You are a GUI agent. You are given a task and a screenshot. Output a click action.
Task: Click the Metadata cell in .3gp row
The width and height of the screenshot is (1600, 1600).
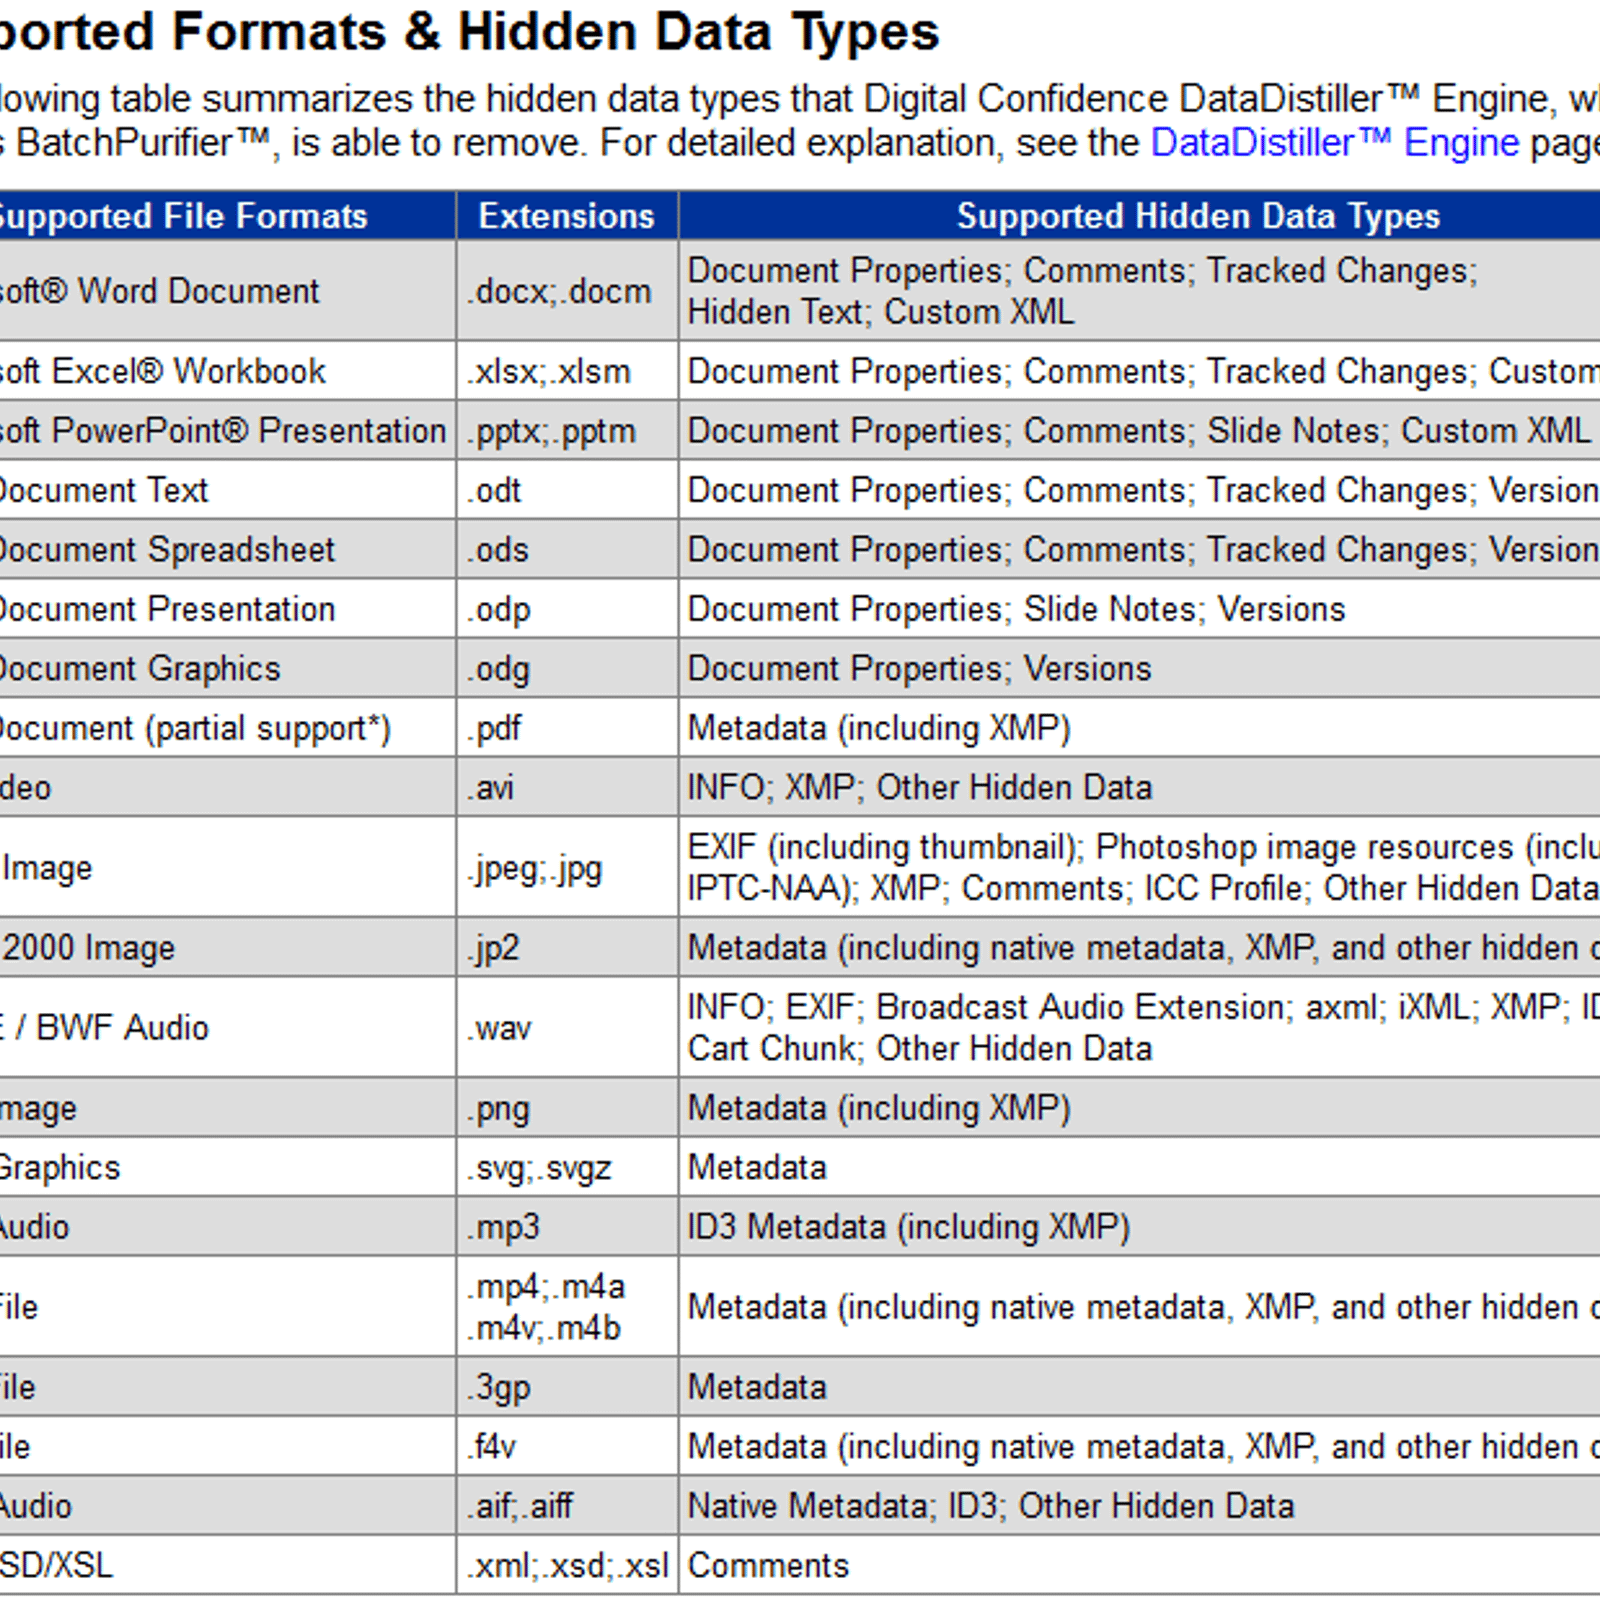tap(1140, 1387)
